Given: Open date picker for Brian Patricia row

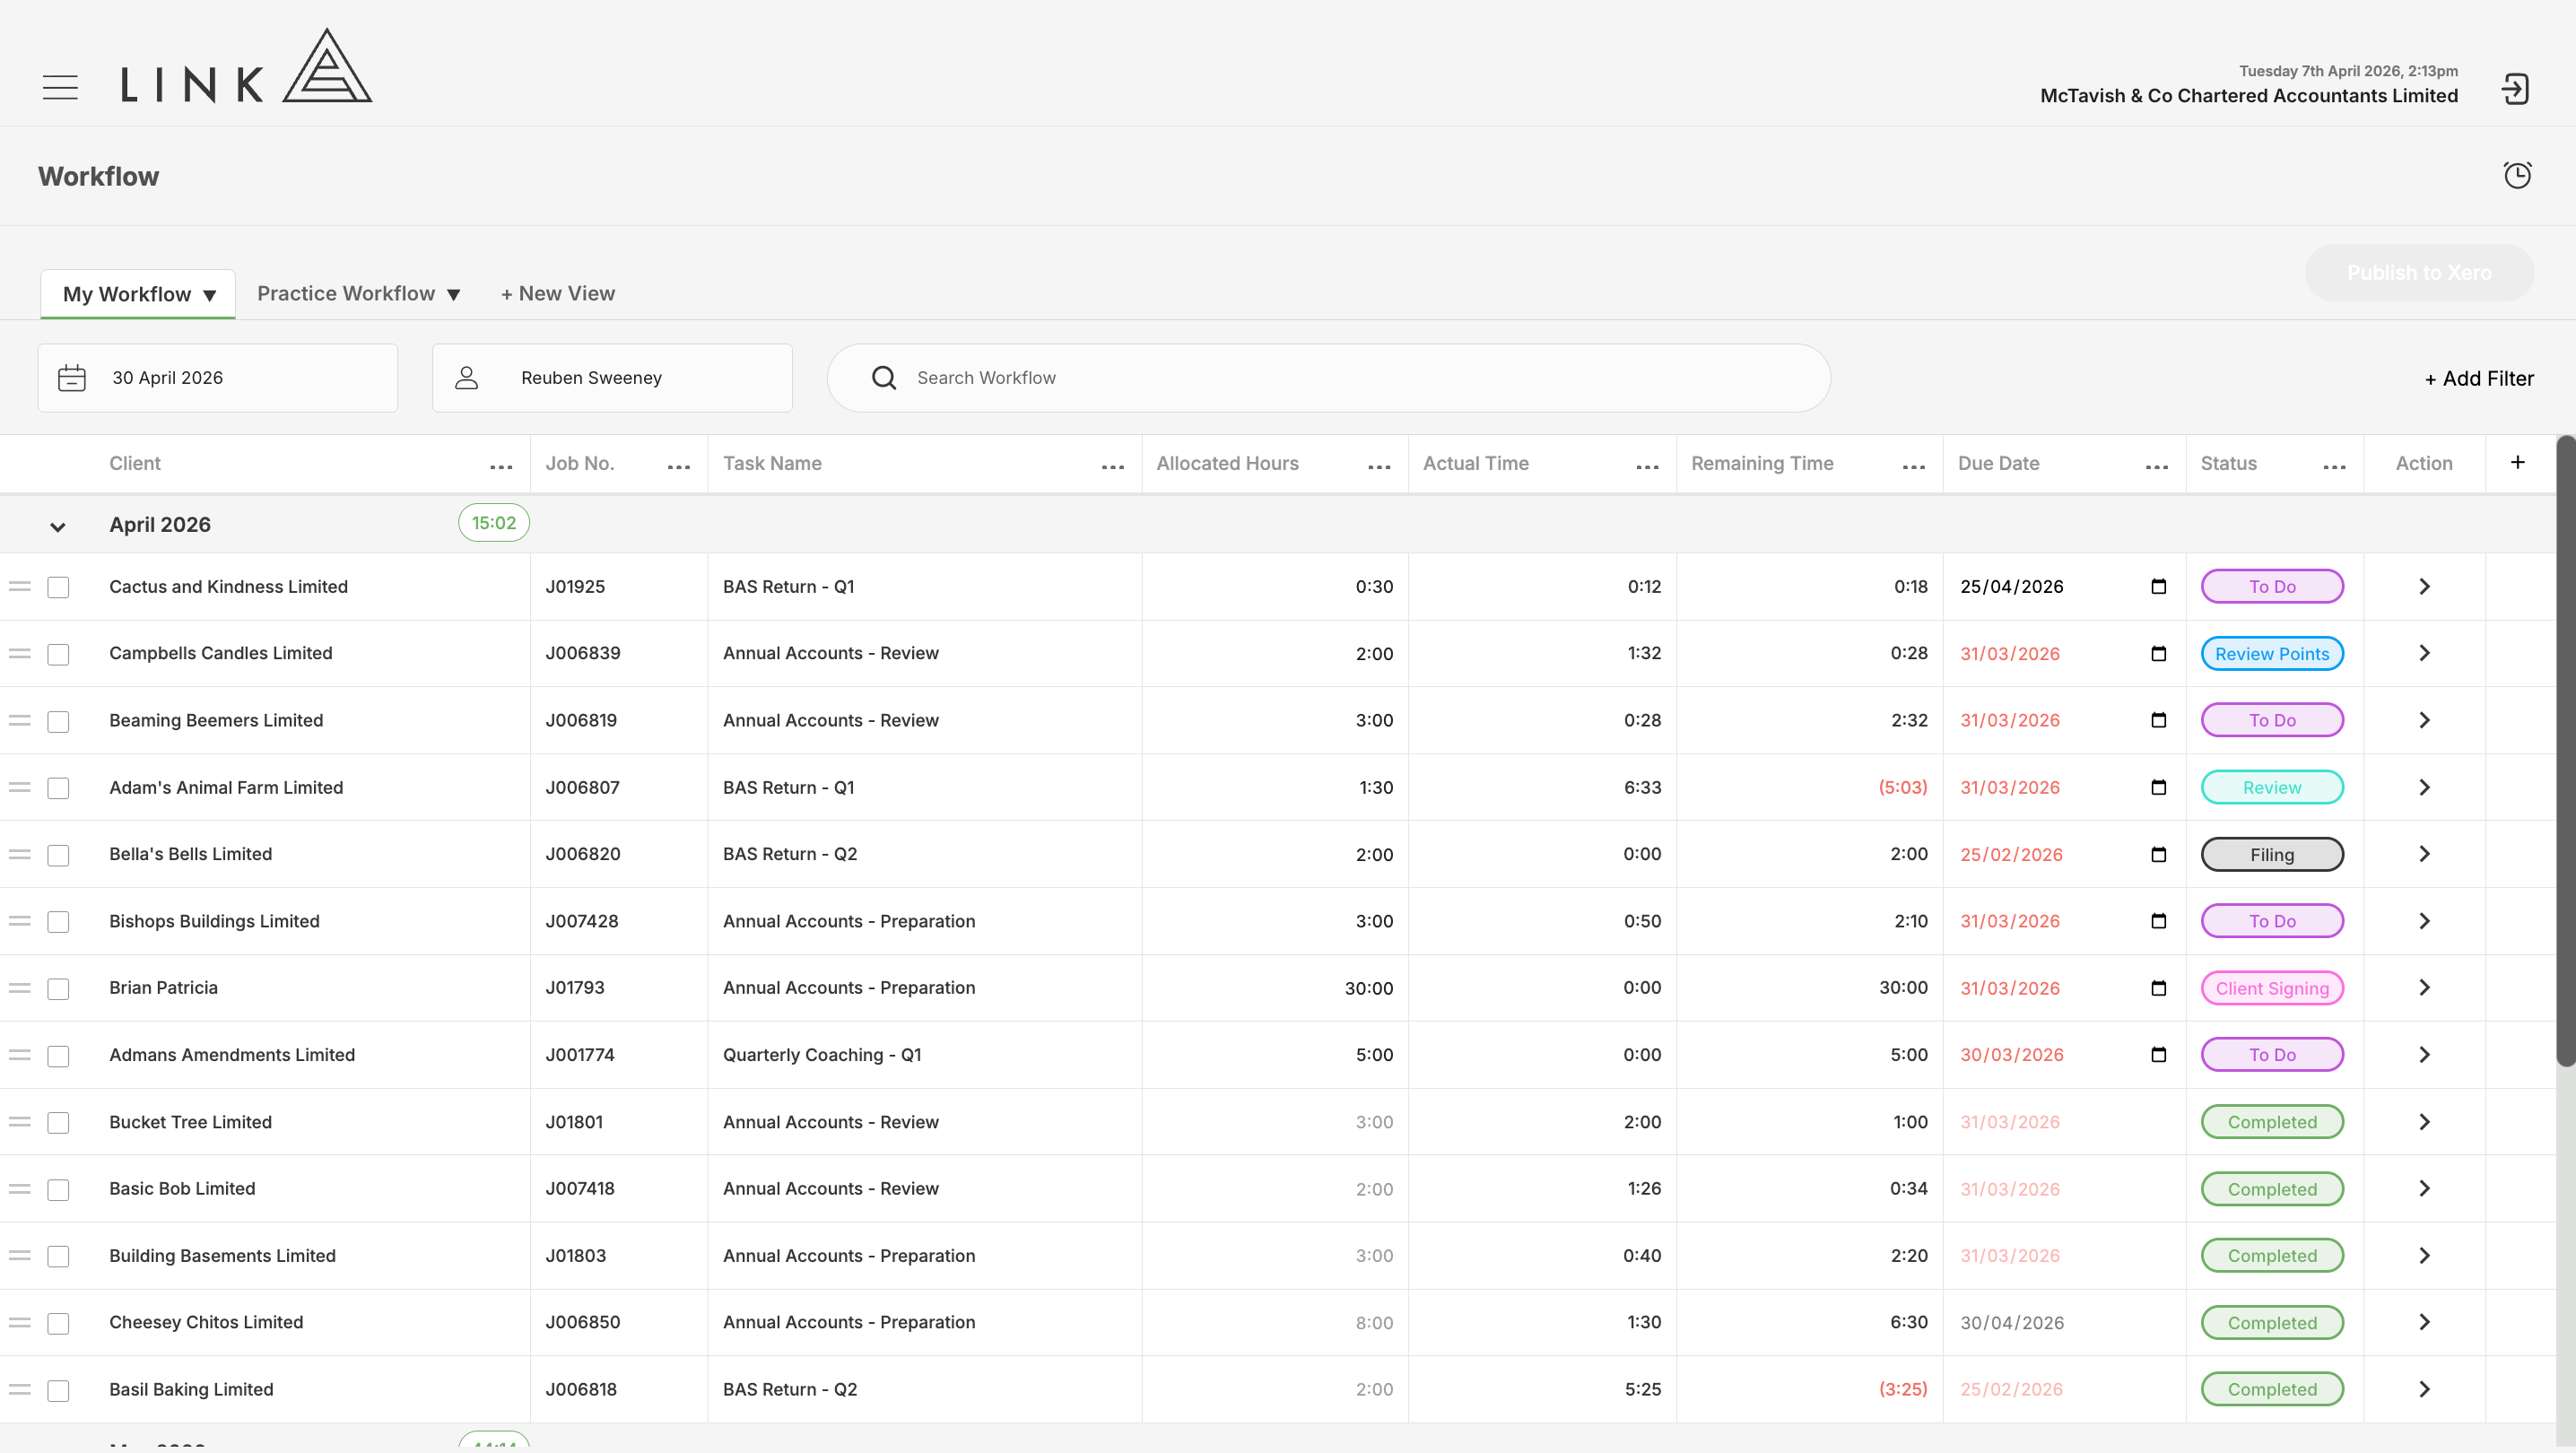Looking at the screenshot, I should (x=2159, y=988).
